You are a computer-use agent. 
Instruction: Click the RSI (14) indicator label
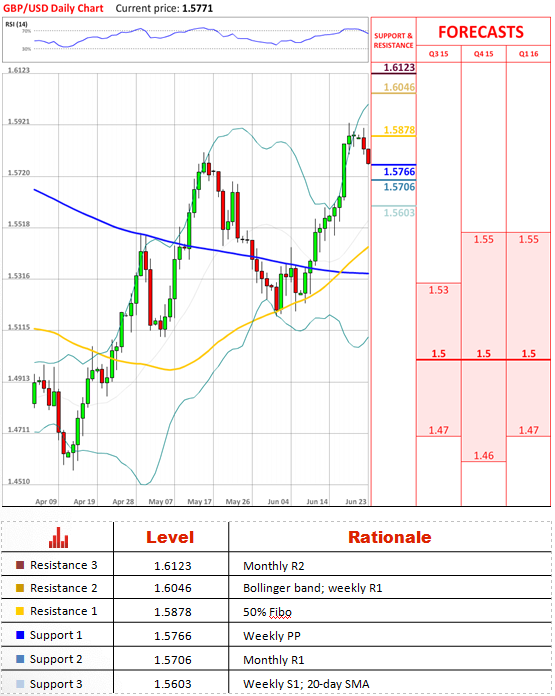click(16, 24)
